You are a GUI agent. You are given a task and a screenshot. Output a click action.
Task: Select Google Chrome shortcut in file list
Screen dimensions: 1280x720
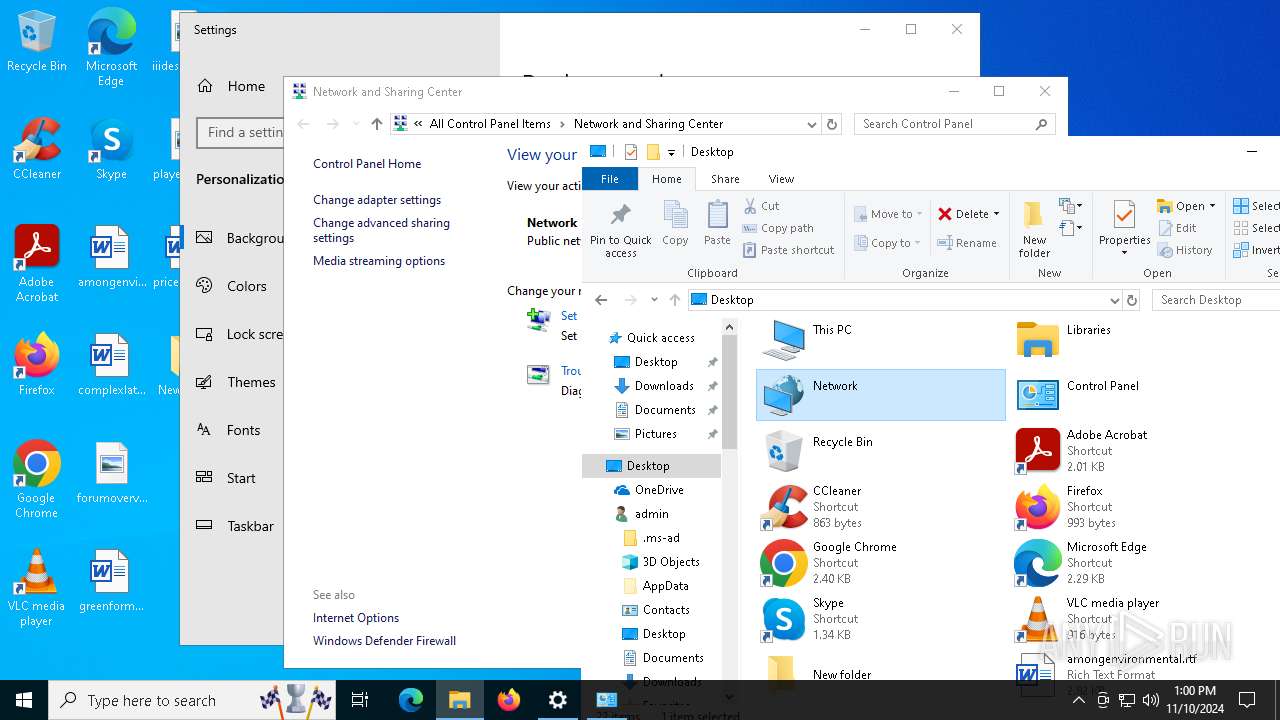tap(880, 563)
